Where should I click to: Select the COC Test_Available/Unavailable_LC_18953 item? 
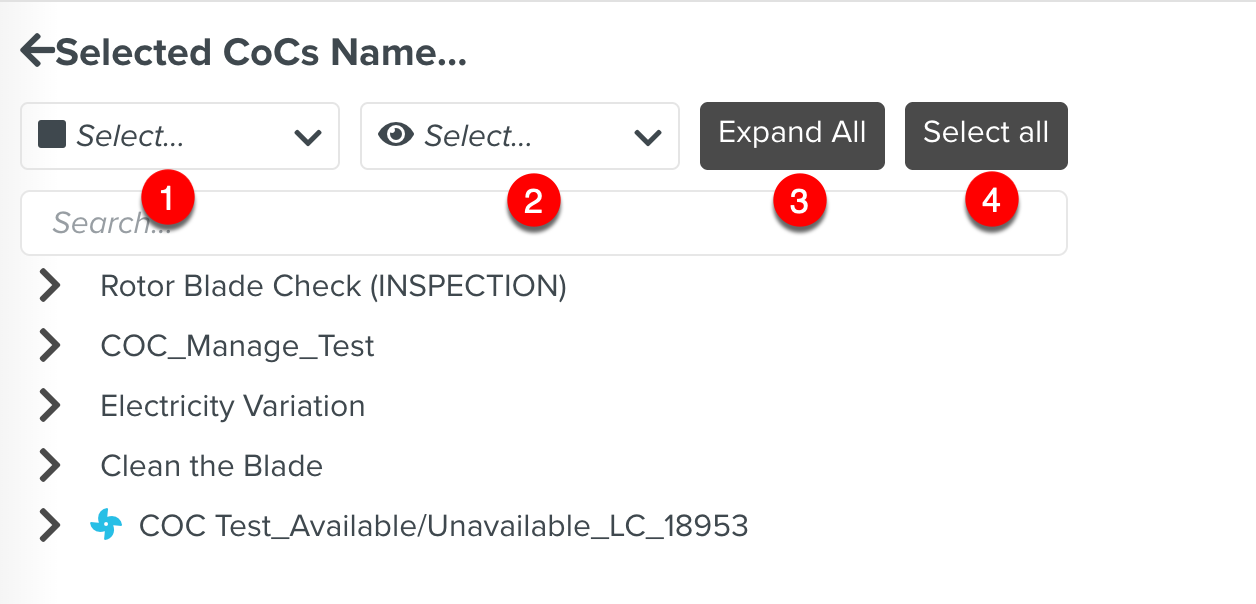pos(443,524)
